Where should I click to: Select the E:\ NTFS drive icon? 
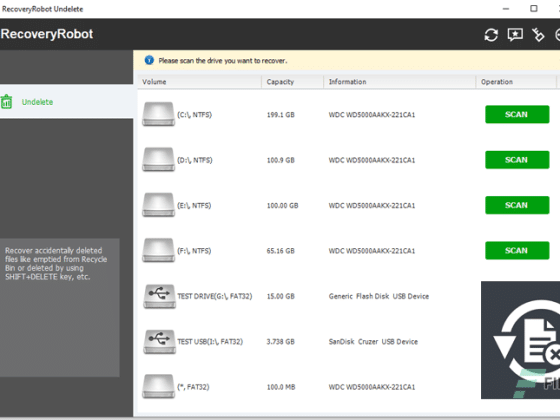coord(159,205)
